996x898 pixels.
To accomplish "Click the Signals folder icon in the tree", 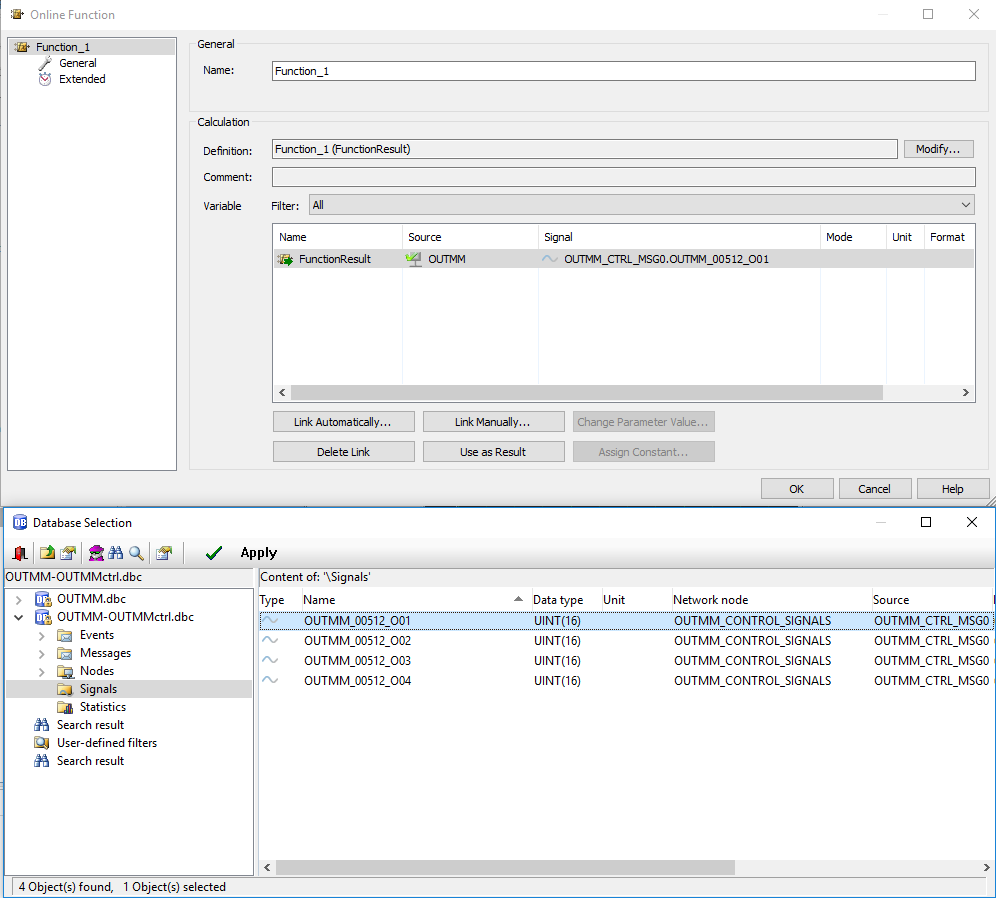I will pyautogui.click(x=65, y=689).
